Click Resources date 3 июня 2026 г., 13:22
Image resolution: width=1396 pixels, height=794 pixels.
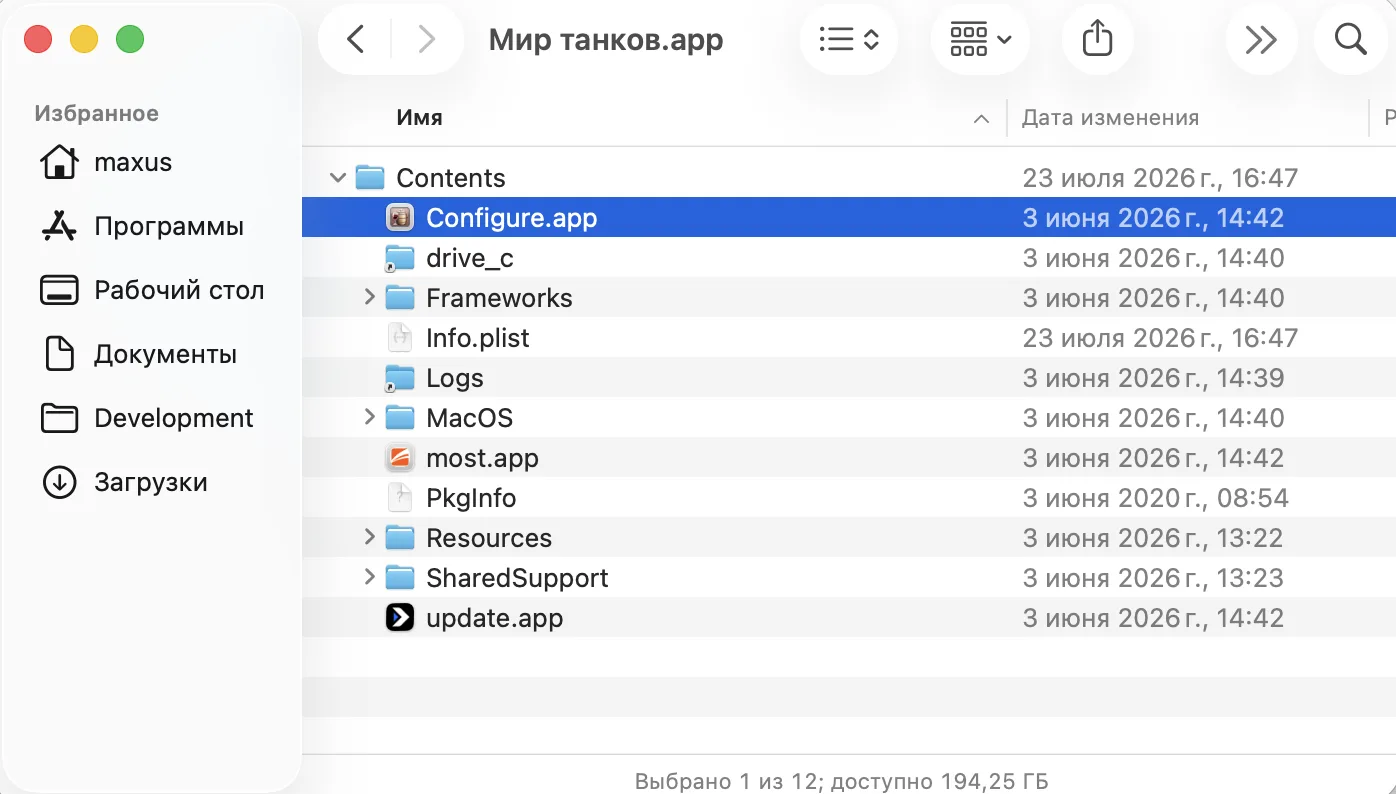point(1152,538)
